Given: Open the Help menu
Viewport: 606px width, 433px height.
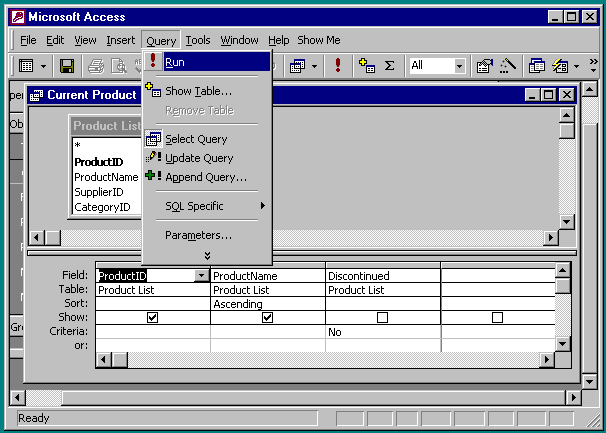Looking at the screenshot, I should click(279, 40).
